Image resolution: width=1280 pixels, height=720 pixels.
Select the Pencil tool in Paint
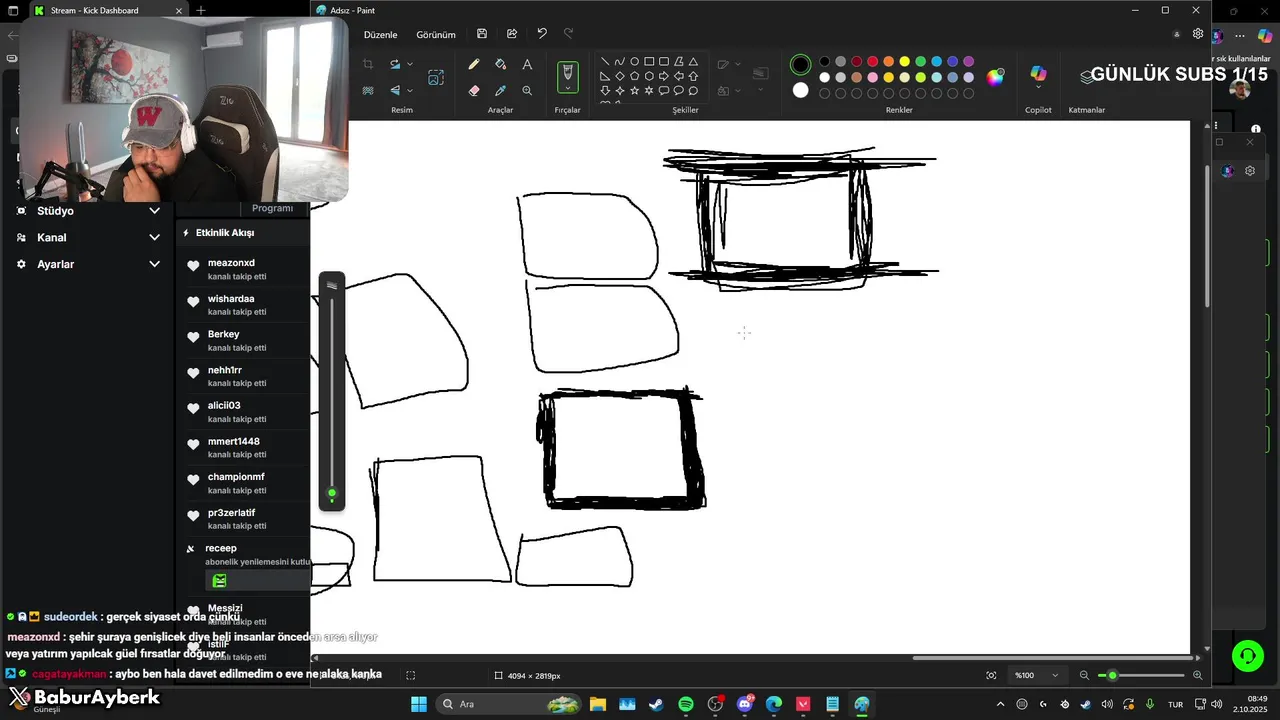474,64
